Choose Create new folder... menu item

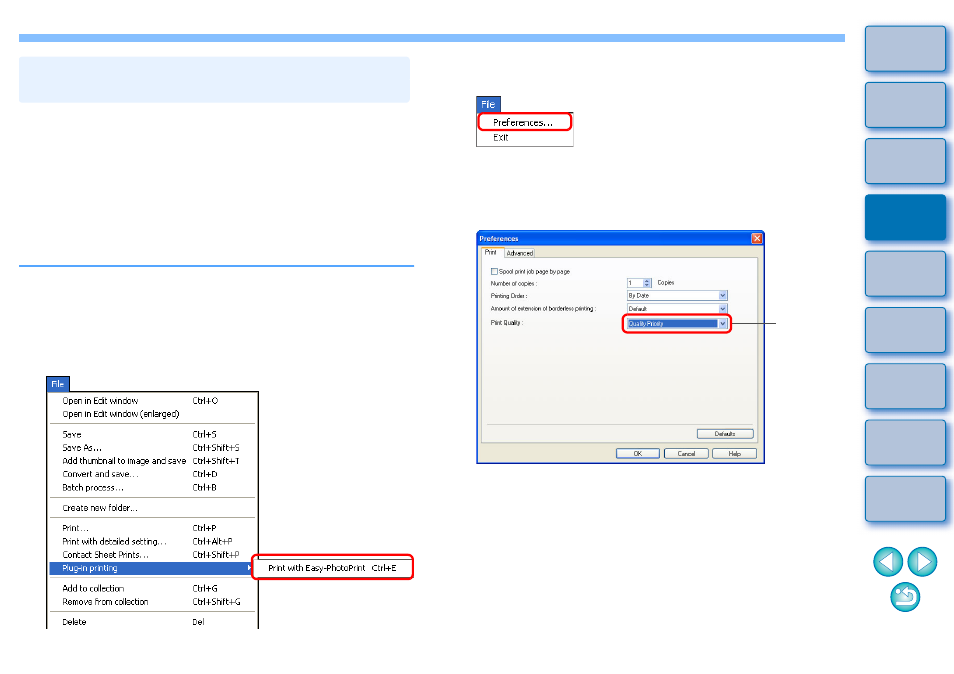pos(153,508)
